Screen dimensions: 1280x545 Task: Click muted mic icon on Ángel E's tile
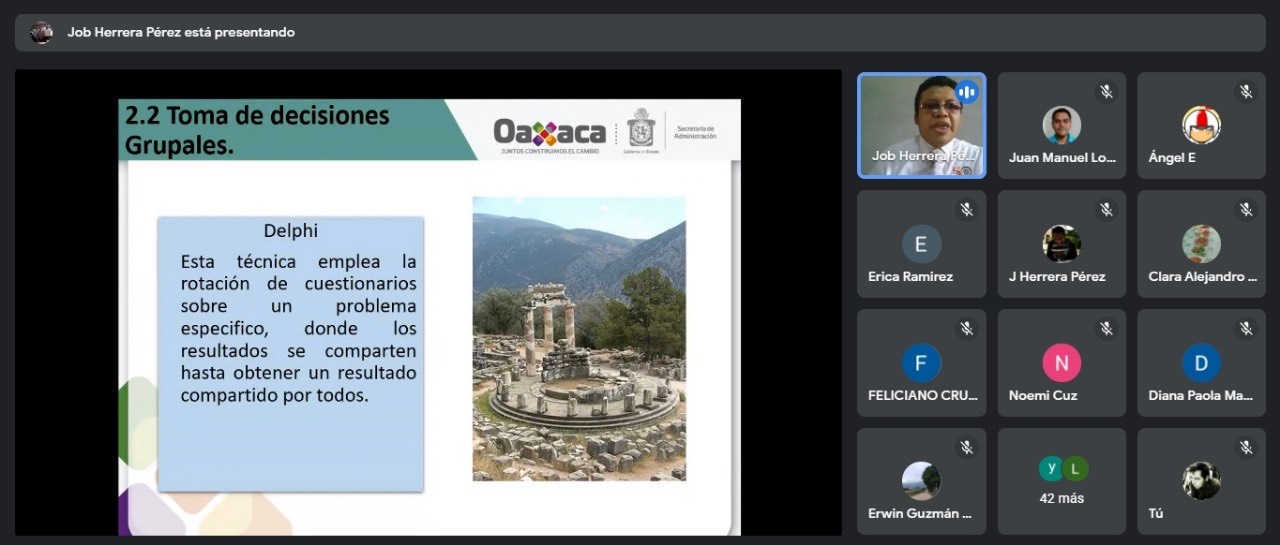click(x=1246, y=92)
